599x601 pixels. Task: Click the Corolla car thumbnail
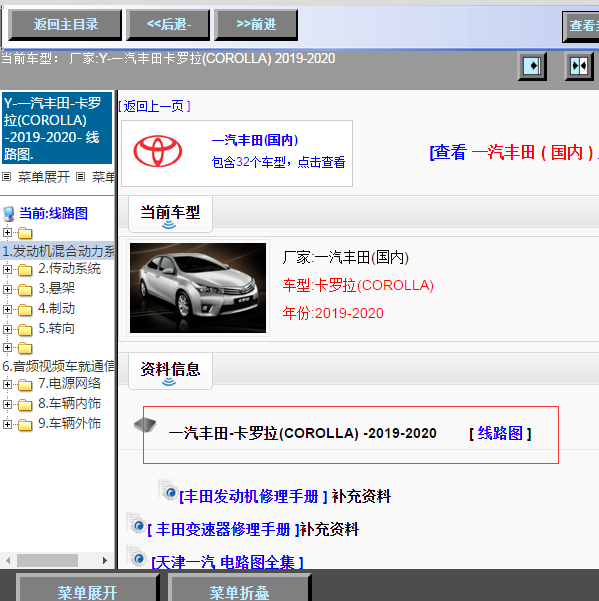(198, 288)
